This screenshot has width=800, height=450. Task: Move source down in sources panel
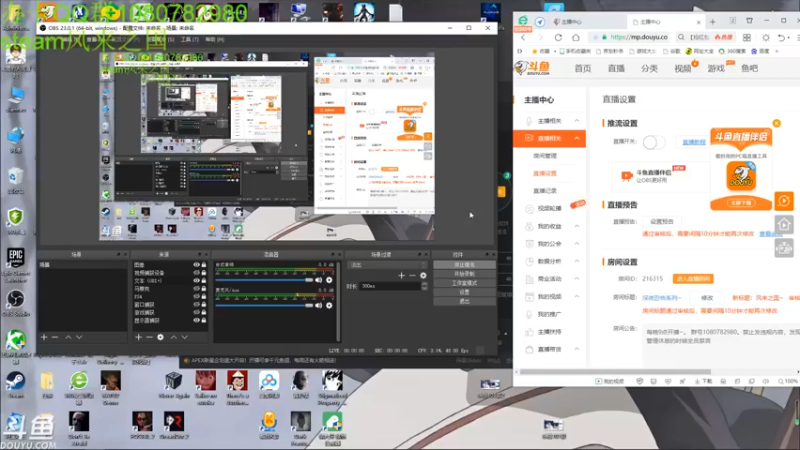[x=185, y=337]
